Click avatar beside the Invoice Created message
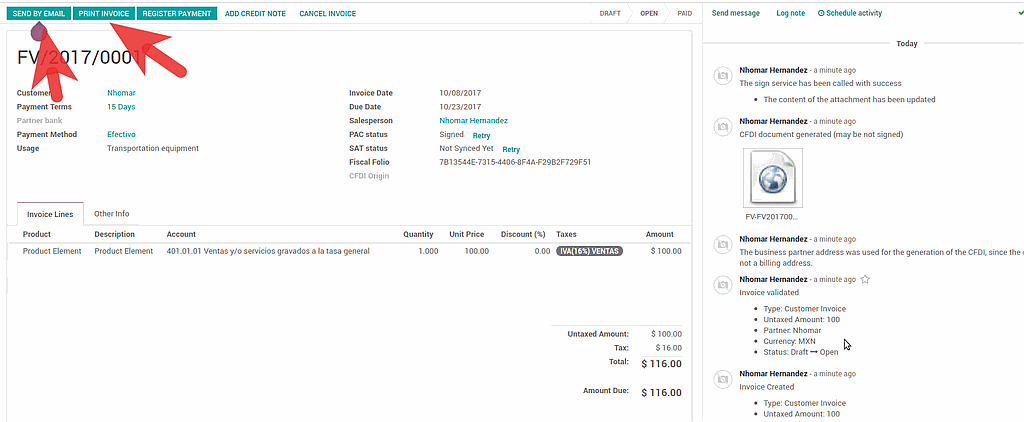1024x422 pixels. 722,379
